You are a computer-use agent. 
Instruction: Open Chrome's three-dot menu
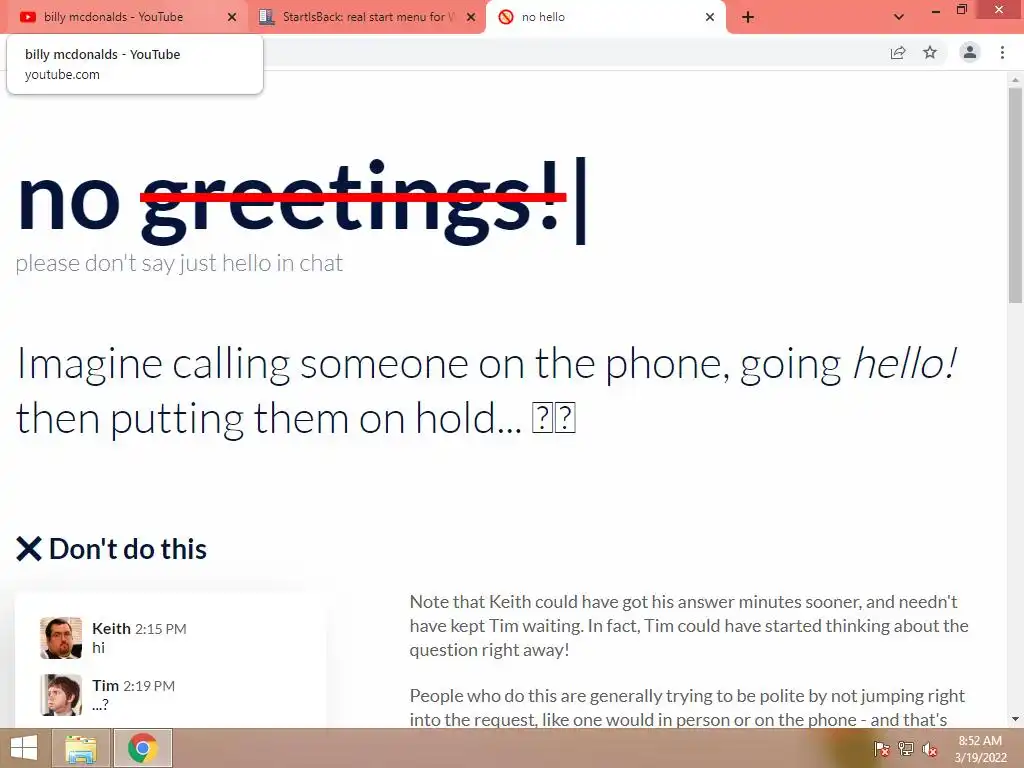1002,52
